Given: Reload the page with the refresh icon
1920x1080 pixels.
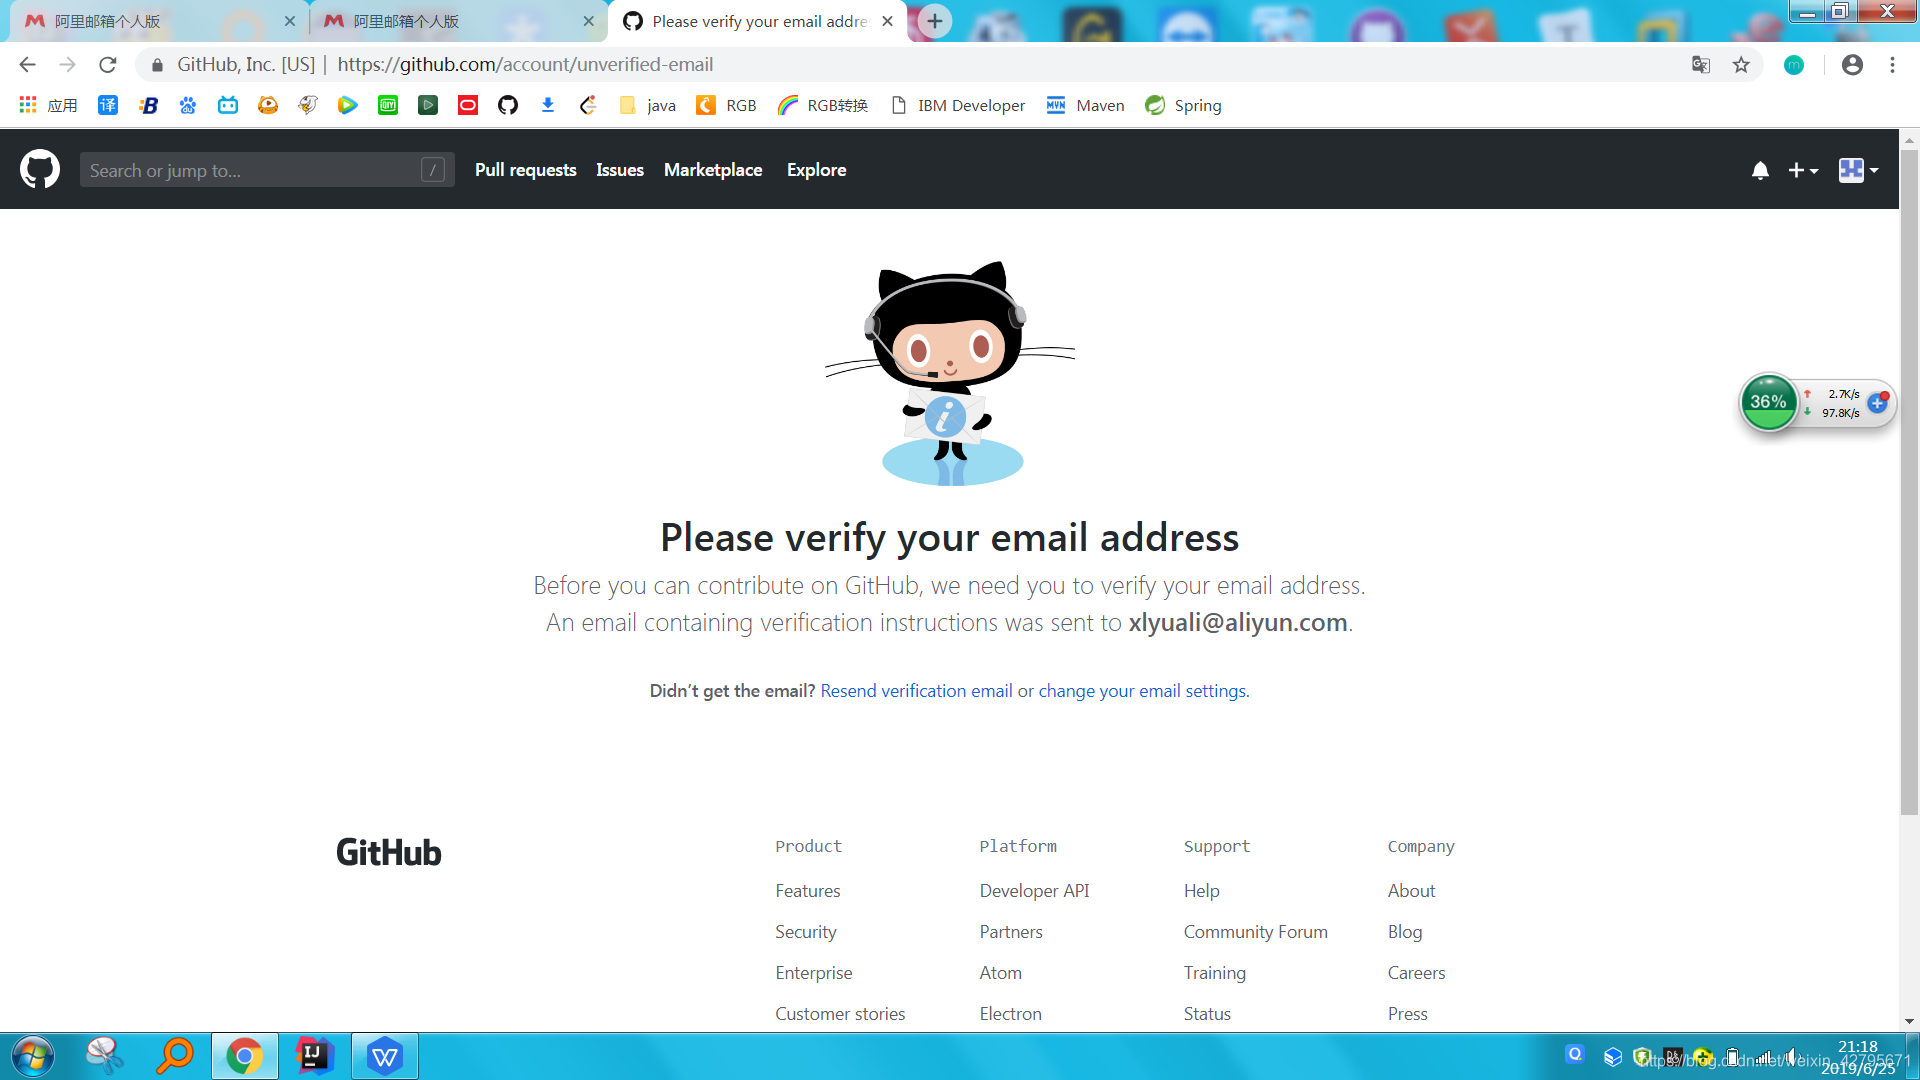Looking at the screenshot, I should 108,65.
